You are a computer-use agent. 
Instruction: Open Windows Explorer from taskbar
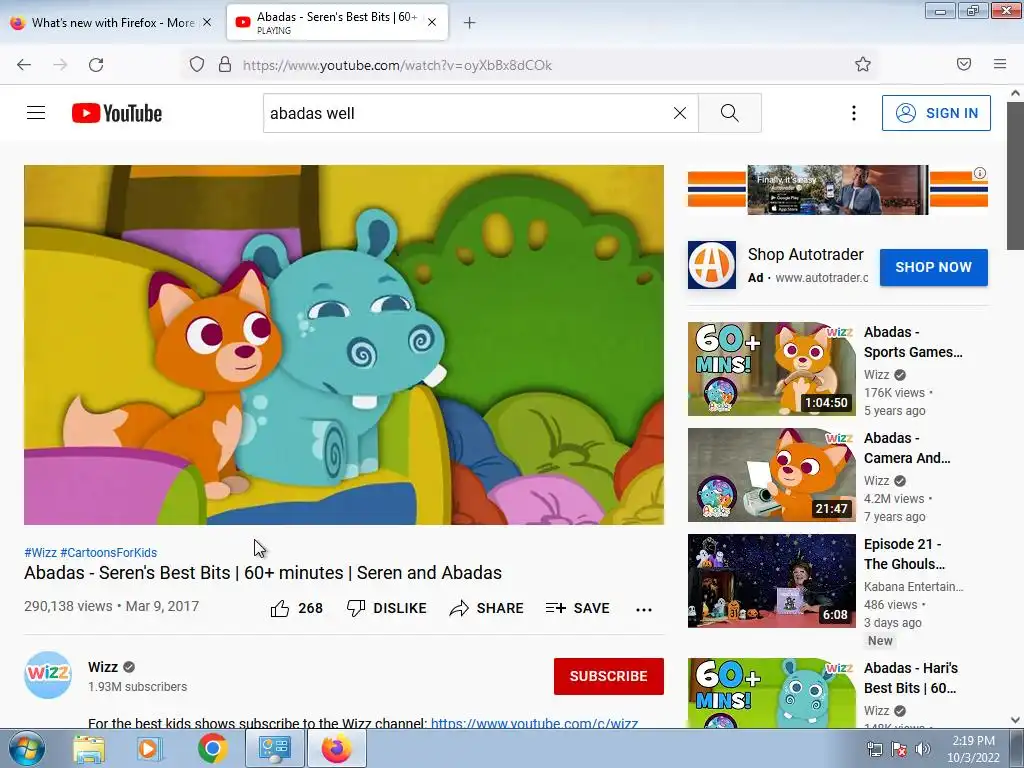[x=88, y=749]
